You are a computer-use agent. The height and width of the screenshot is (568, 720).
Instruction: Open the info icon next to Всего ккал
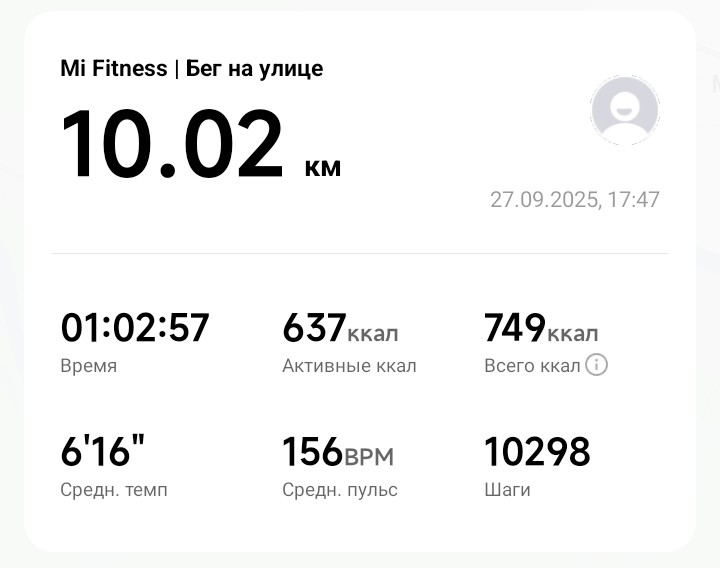pos(596,365)
